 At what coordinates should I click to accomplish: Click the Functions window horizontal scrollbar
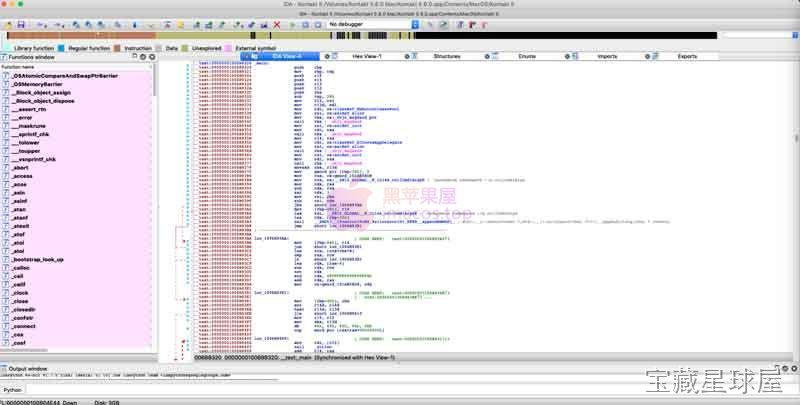(24, 350)
